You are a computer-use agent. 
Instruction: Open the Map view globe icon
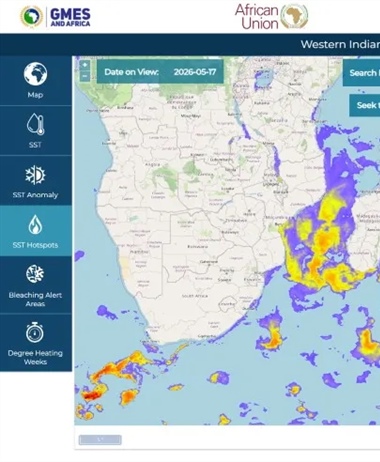(35, 74)
